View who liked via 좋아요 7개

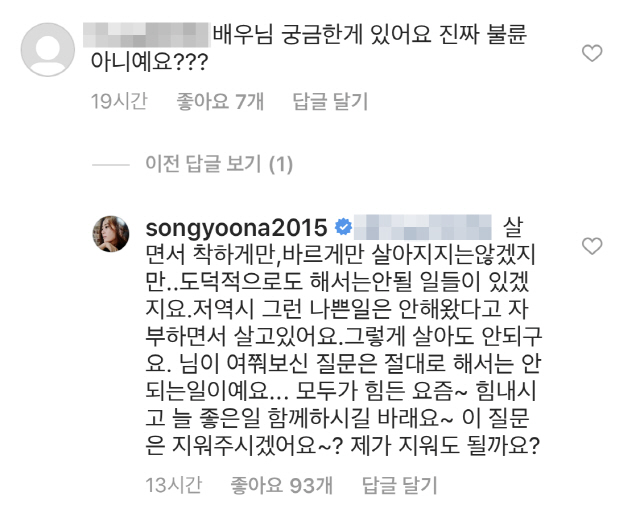pyautogui.click(x=220, y=101)
